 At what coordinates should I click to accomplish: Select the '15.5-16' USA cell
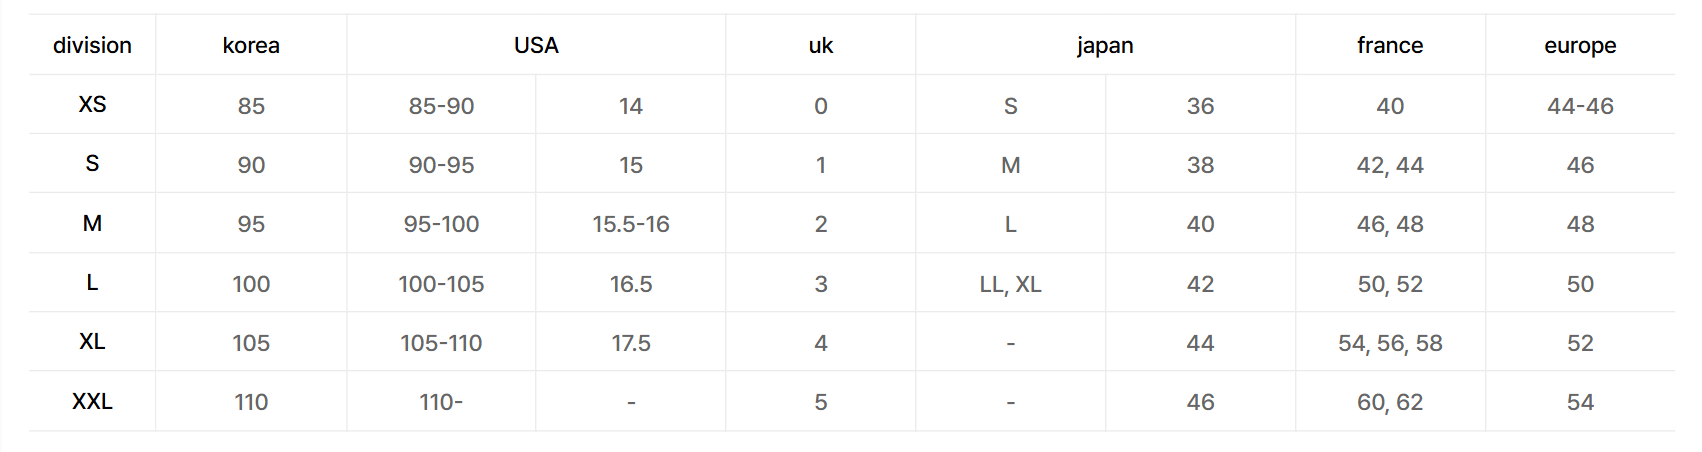tap(631, 224)
